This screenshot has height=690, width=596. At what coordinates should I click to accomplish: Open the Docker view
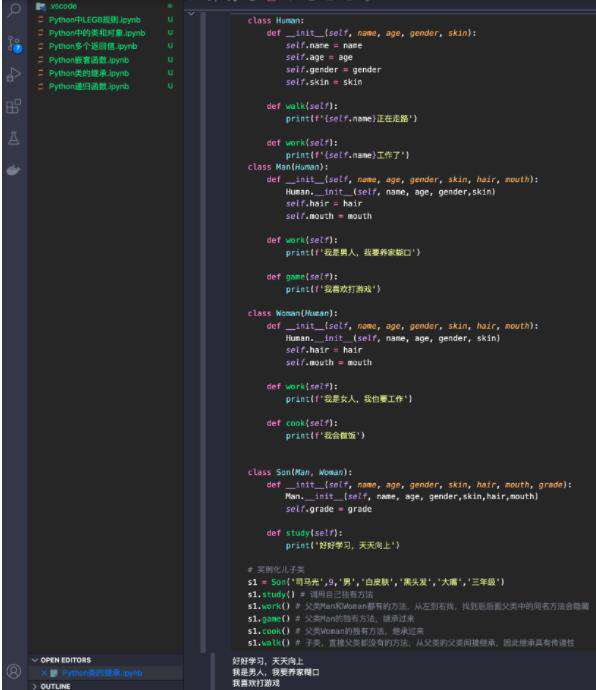coord(14,170)
